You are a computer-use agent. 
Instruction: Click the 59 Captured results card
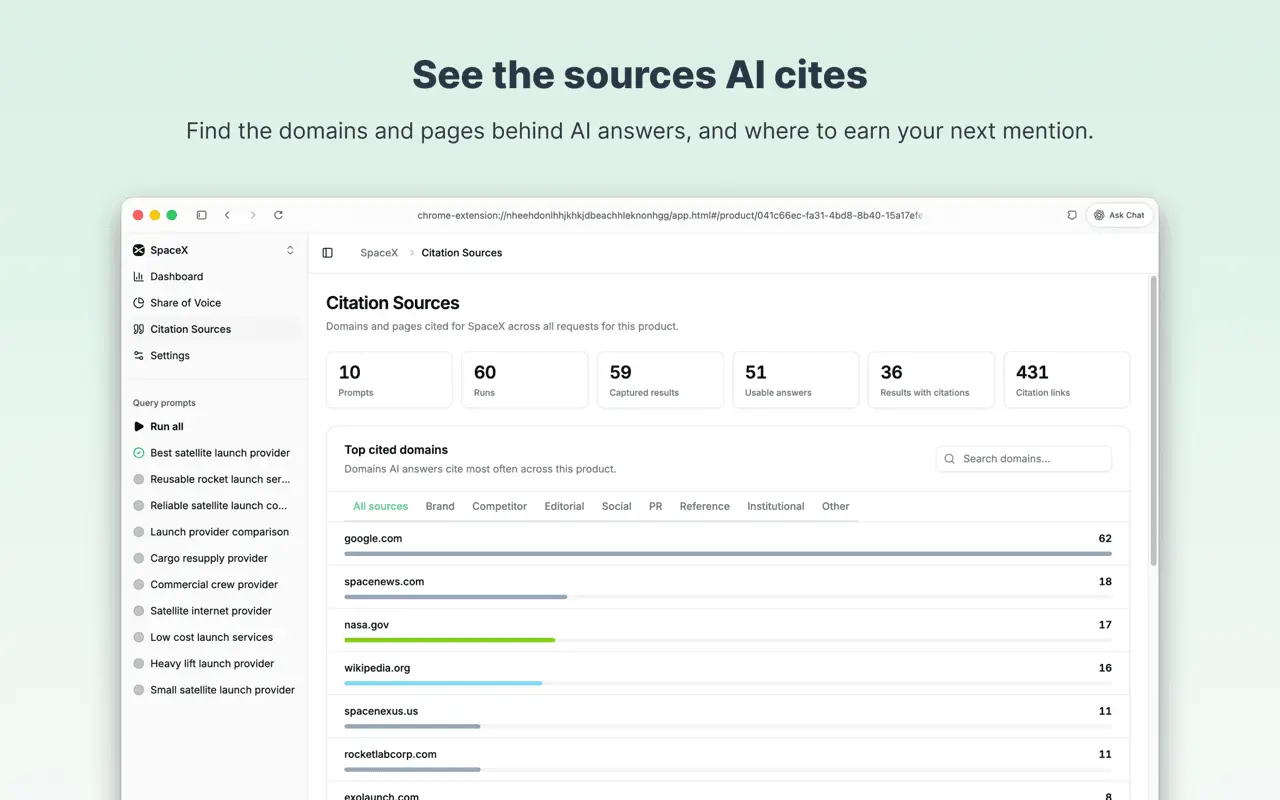(x=660, y=380)
